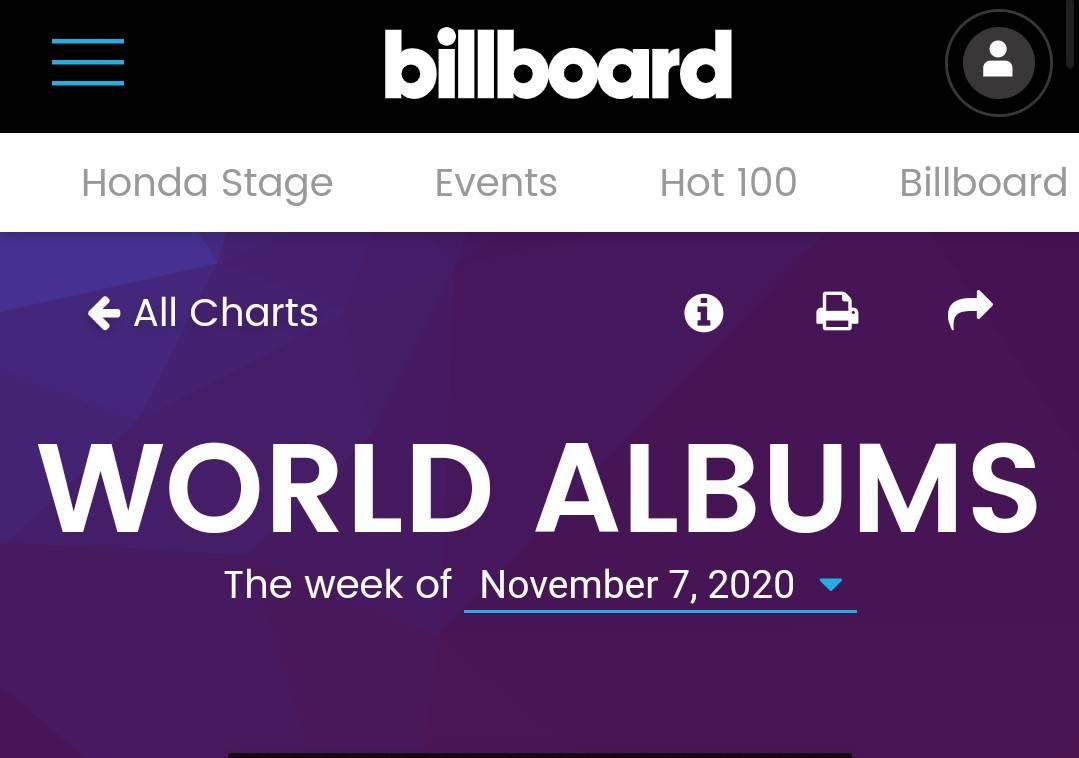Viewport: 1079px width, 758px height.
Task: Select the Hot 100 tab
Action: click(728, 183)
